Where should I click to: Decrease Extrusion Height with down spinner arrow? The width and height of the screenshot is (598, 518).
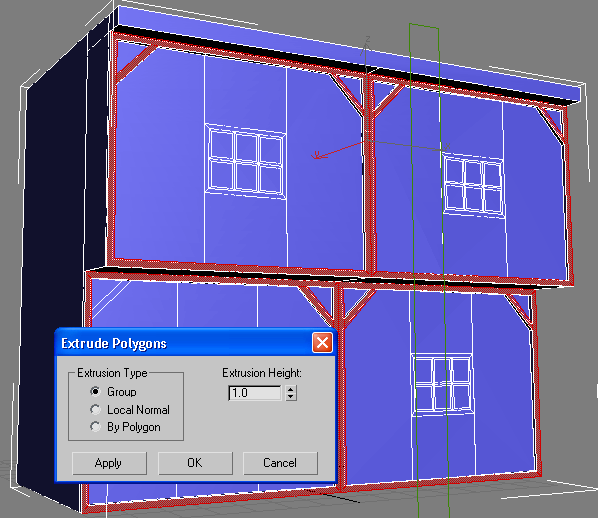tap(291, 397)
